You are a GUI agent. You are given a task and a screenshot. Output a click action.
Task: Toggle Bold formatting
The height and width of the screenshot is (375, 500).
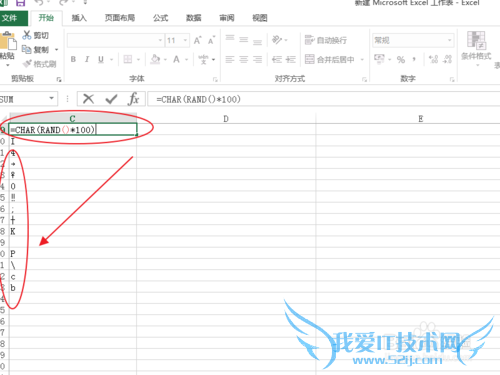tap(73, 60)
